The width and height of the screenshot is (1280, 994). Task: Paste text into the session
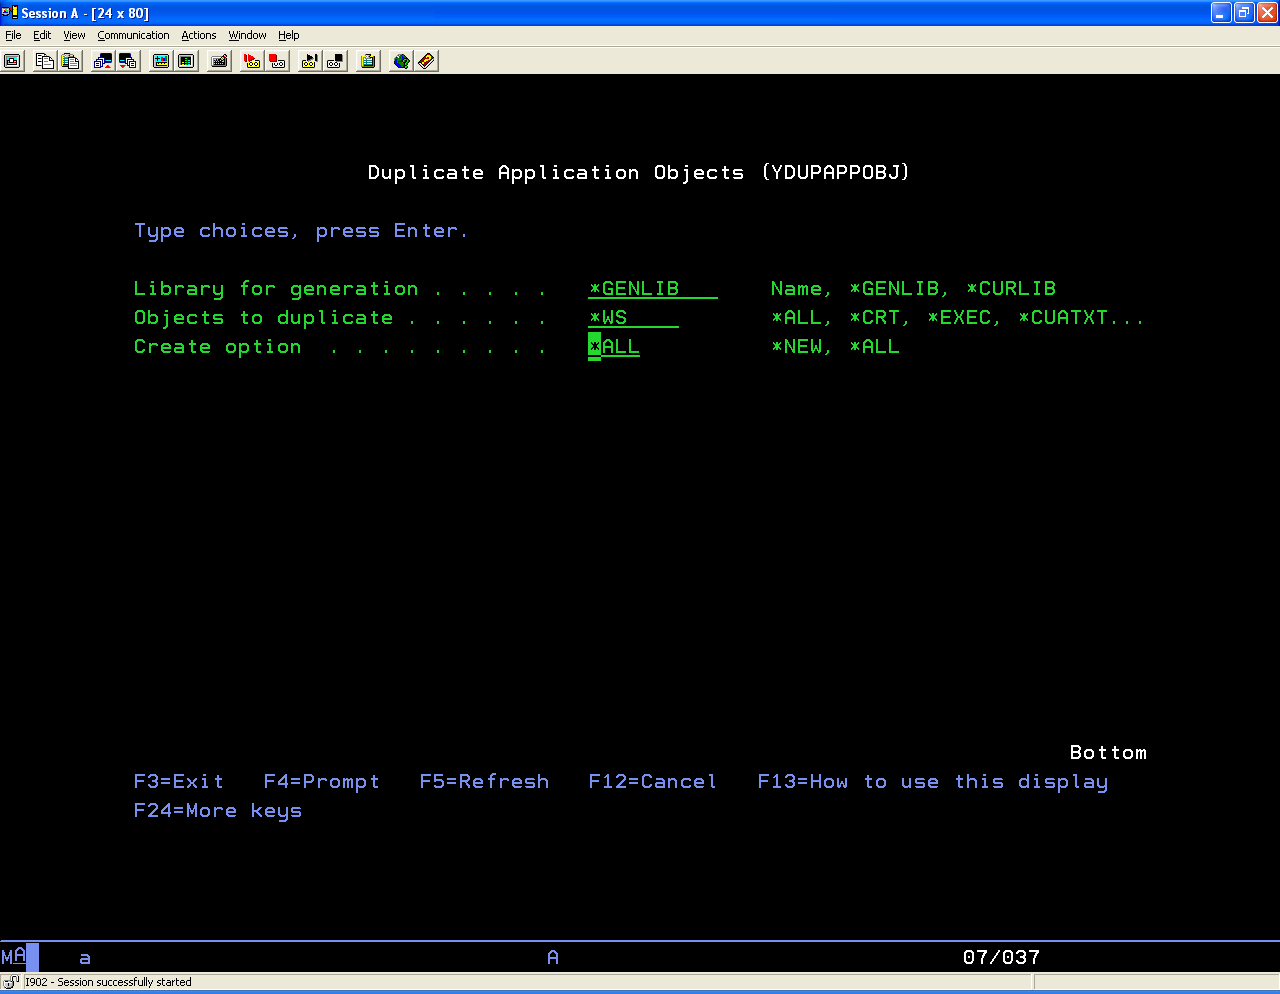(70, 61)
